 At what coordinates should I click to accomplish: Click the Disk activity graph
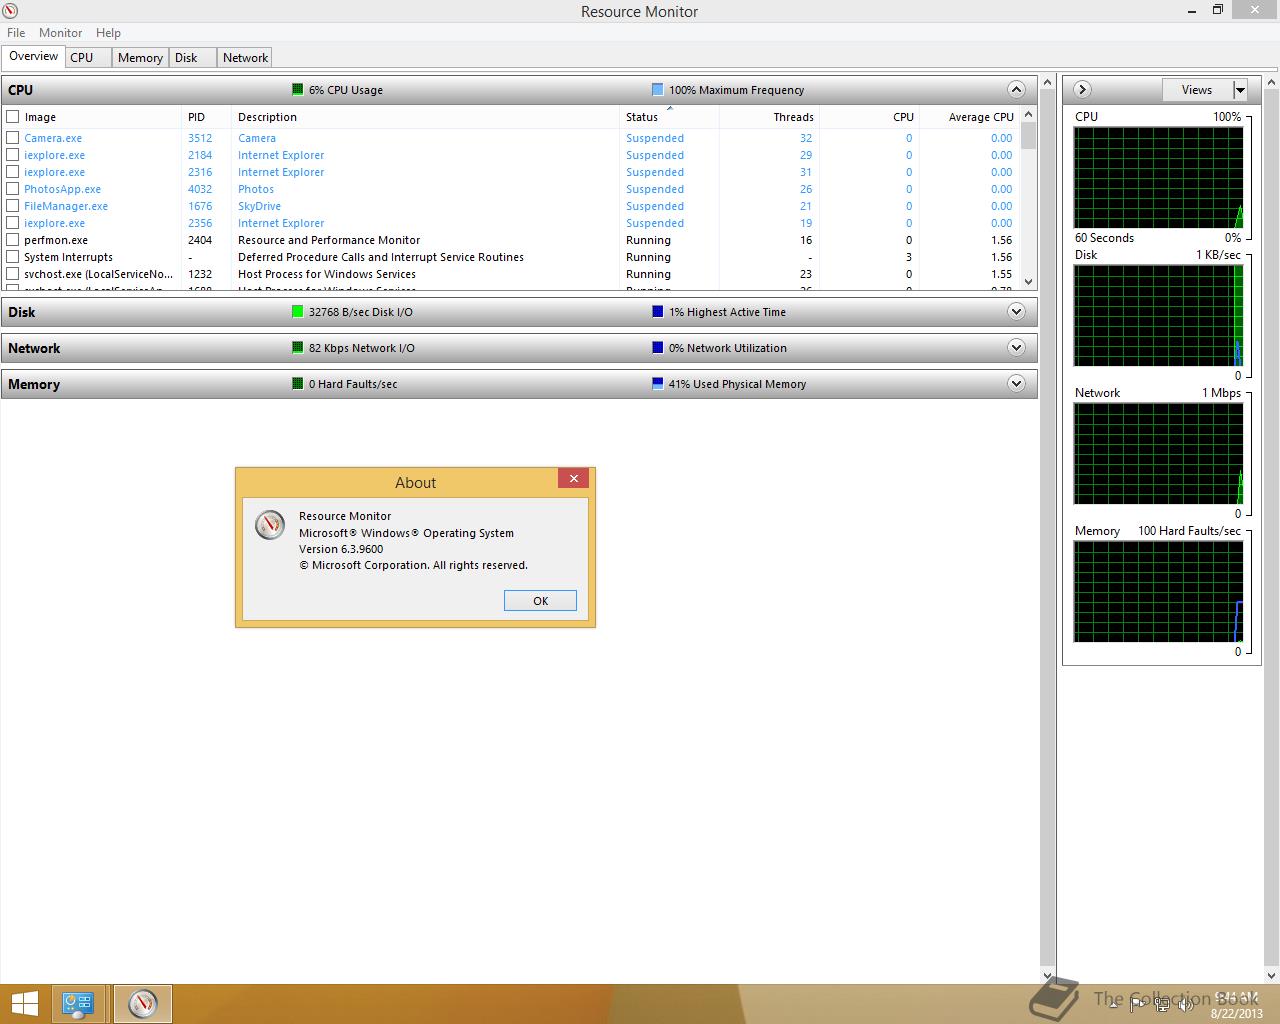click(1158, 316)
